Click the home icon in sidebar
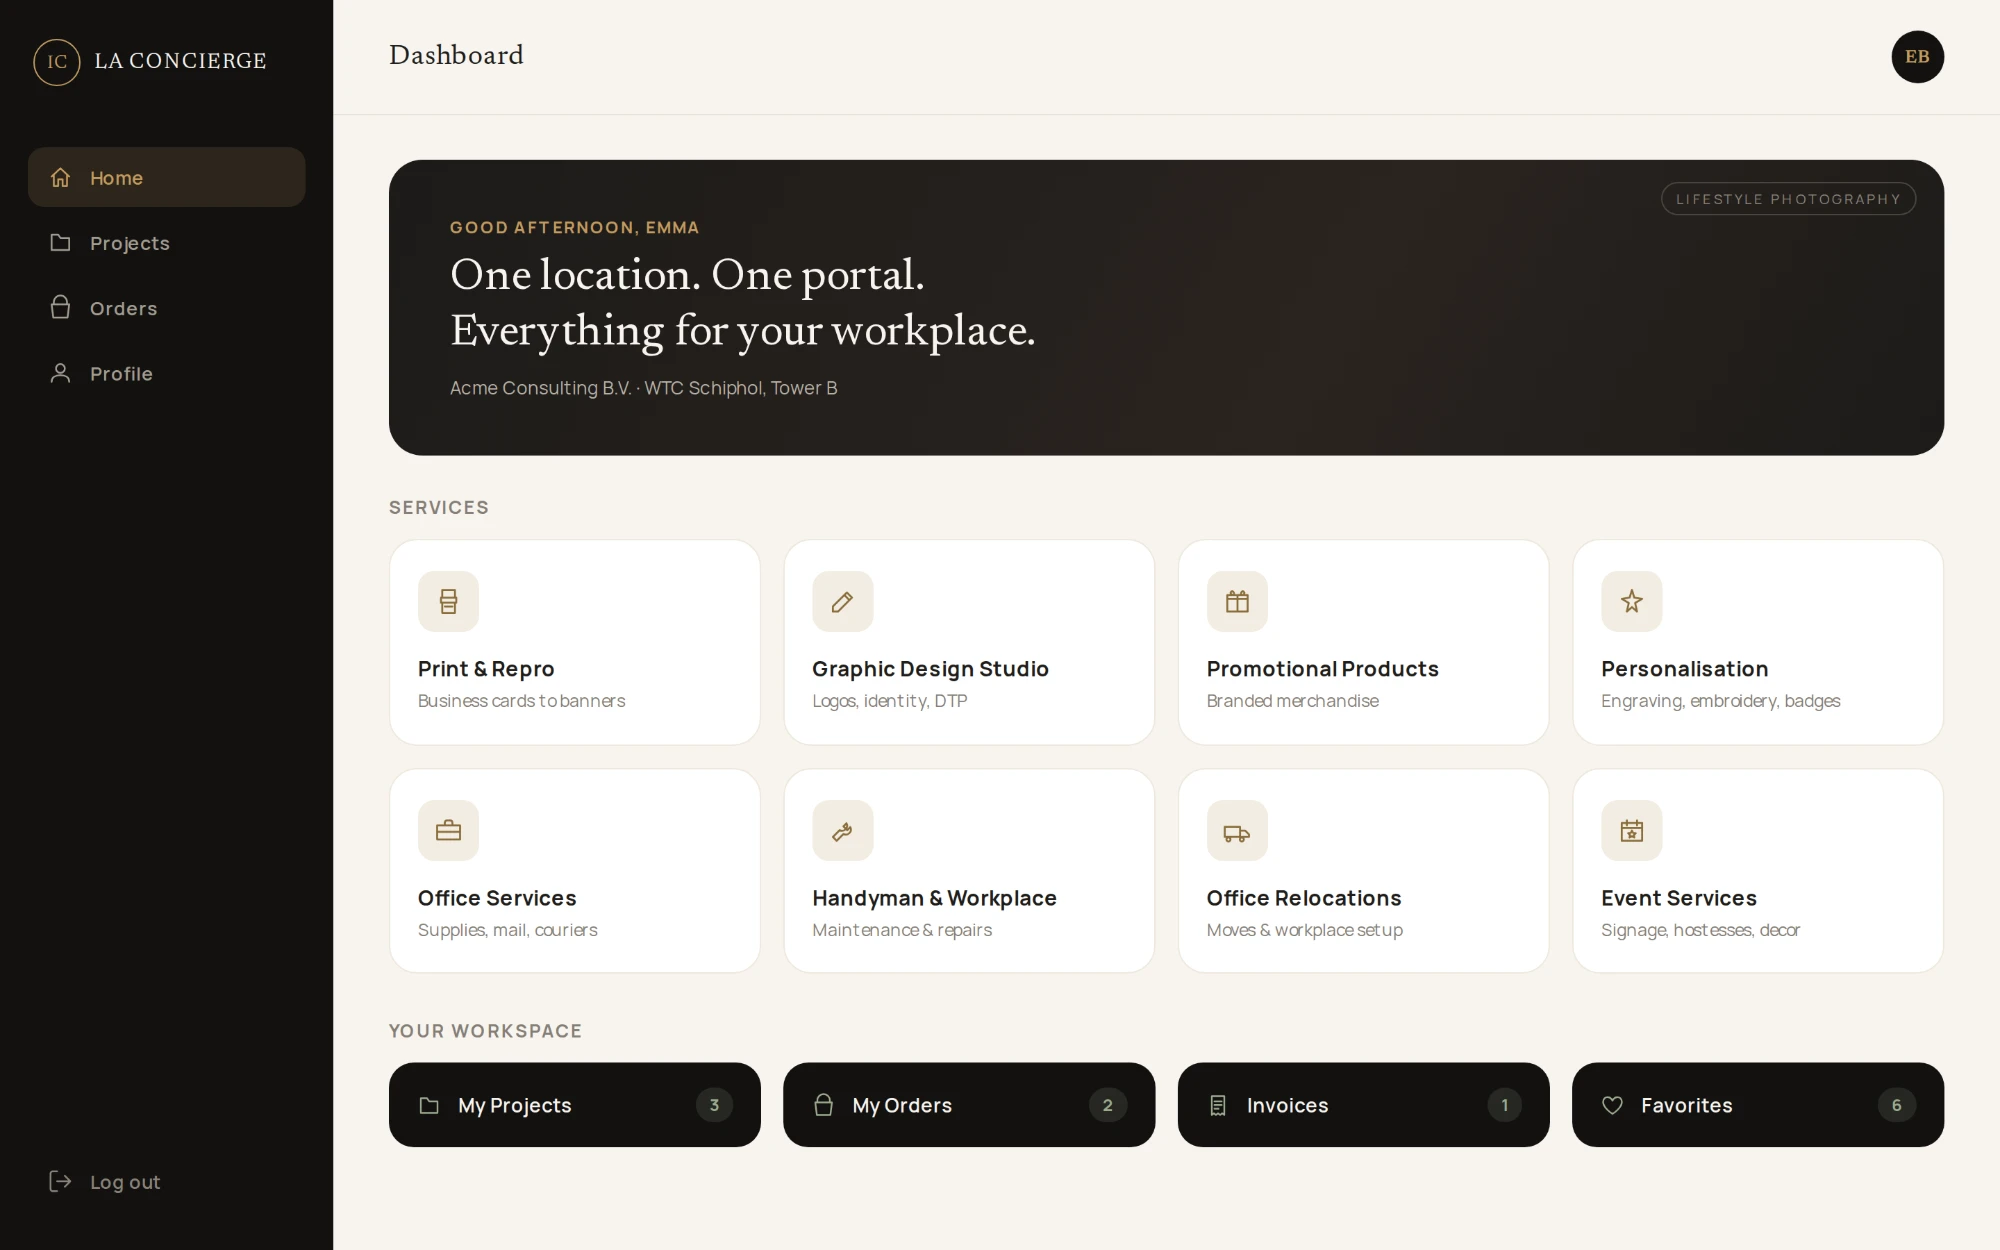The image size is (2000, 1250). pos(60,177)
